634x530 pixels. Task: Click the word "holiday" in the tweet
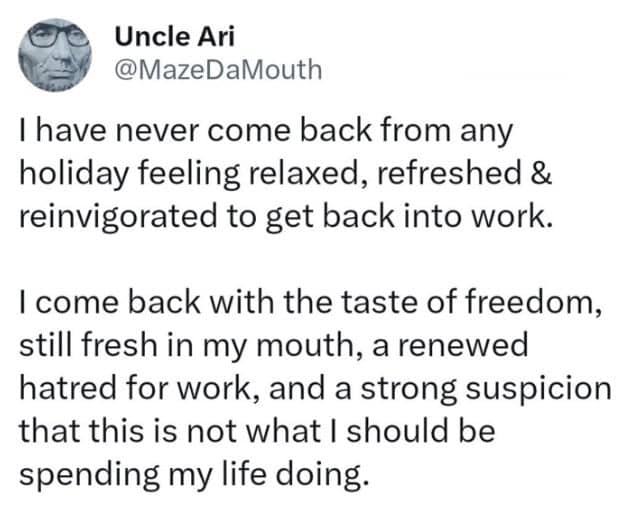tap(66, 175)
